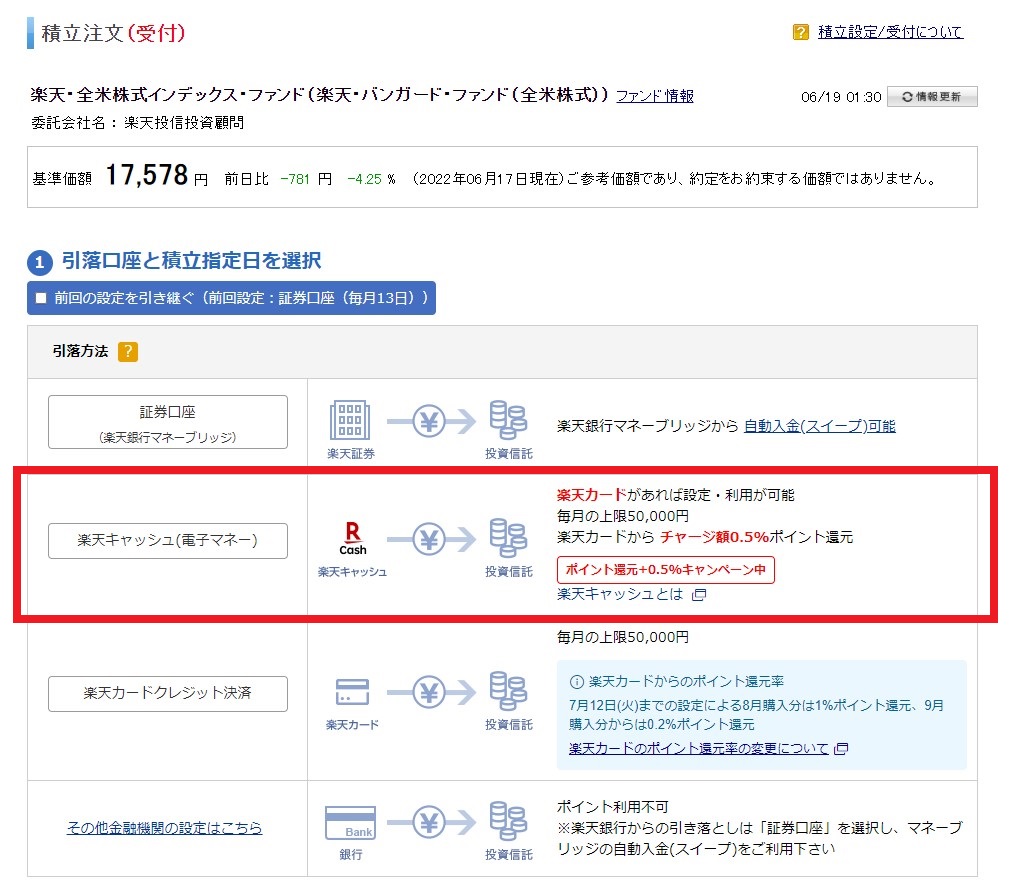Click the ポイント還元+0.5%キャンペーン中 badge
The width and height of the screenshot is (1014, 892).
[x=665, y=570]
